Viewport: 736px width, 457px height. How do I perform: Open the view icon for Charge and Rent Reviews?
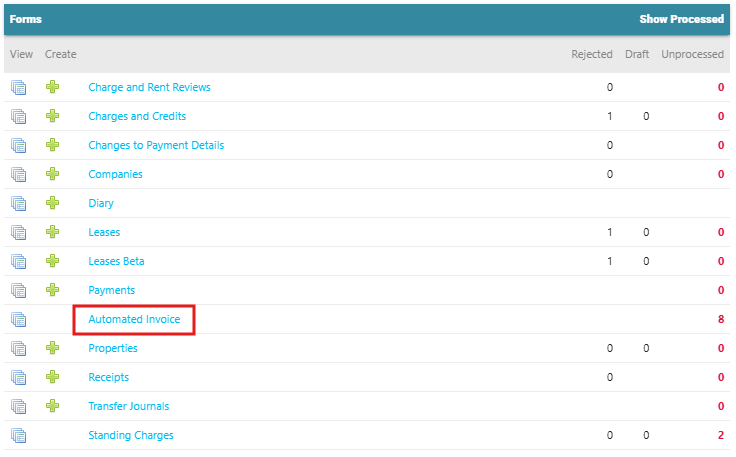(19, 87)
